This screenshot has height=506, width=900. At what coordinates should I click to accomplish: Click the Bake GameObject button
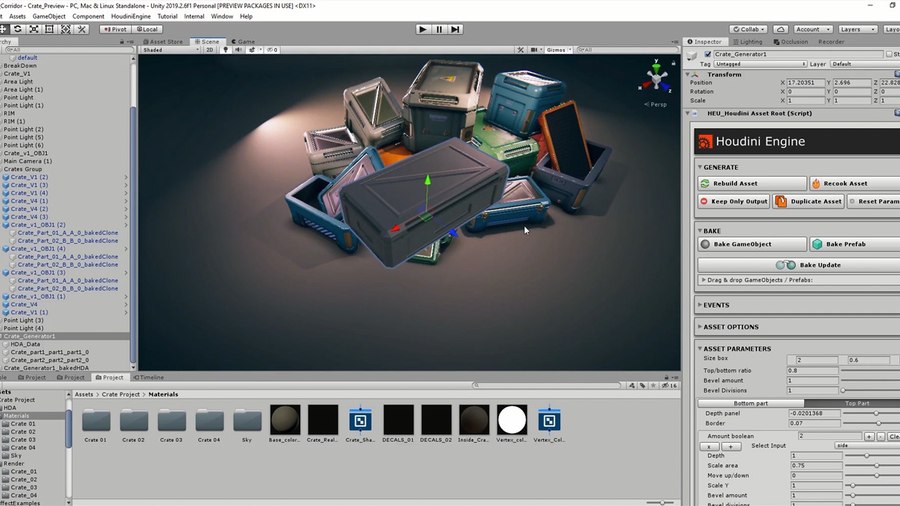(x=752, y=244)
